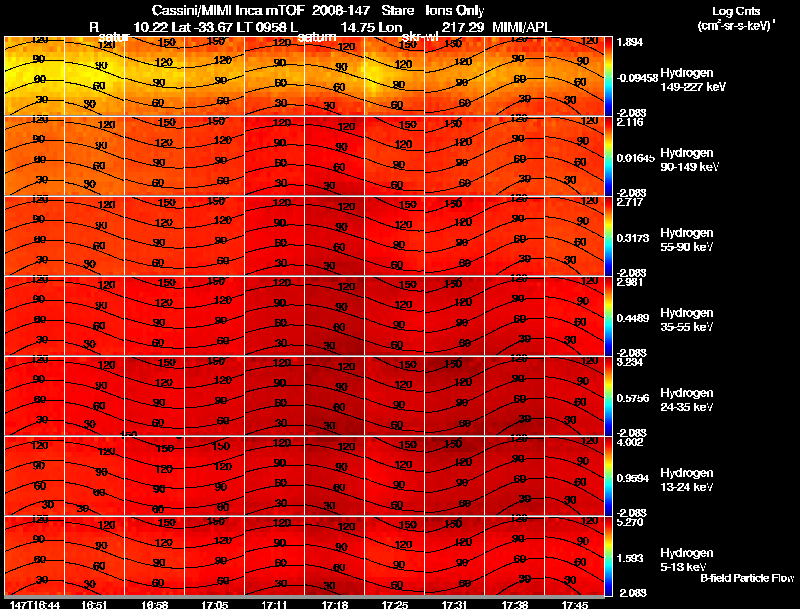The image size is (800, 609).
Task: Click the '17:45' time axis label
Action: [575, 605]
